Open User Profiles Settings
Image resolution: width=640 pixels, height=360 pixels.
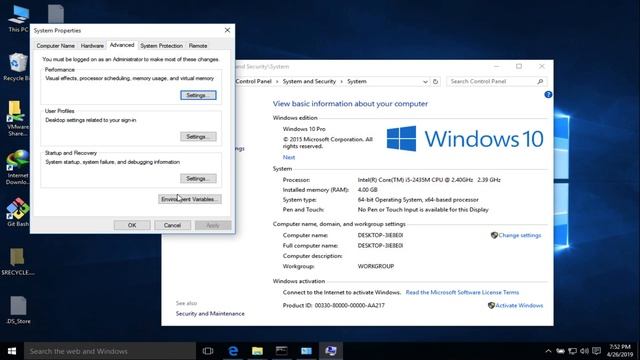click(198, 137)
